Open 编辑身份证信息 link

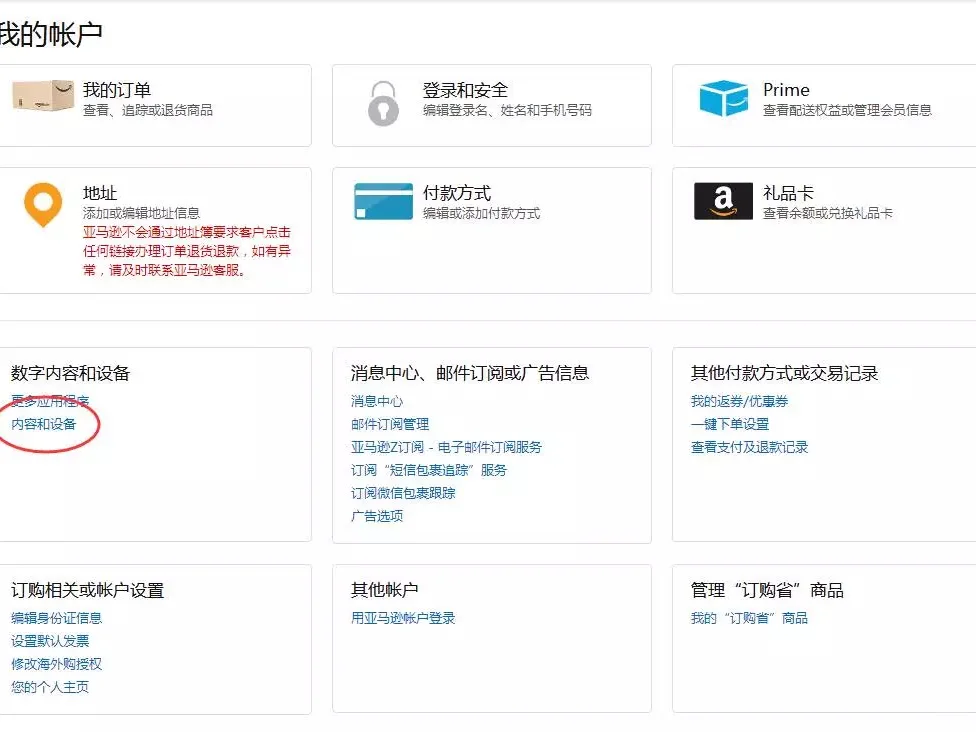coord(56,618)
